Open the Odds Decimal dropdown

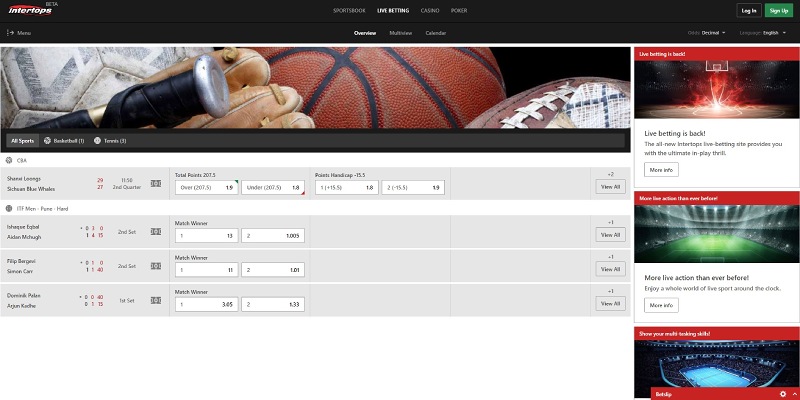(x=711, y=33)
